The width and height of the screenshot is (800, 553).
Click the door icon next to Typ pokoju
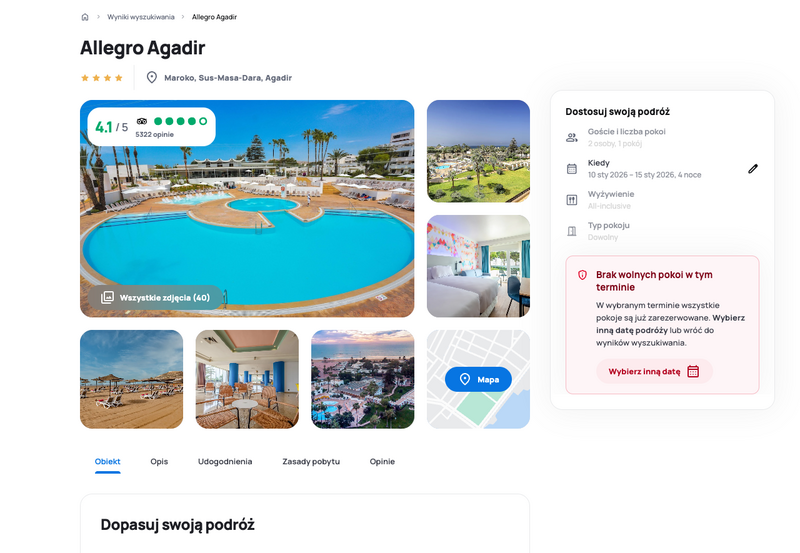[x=572, y=231]
